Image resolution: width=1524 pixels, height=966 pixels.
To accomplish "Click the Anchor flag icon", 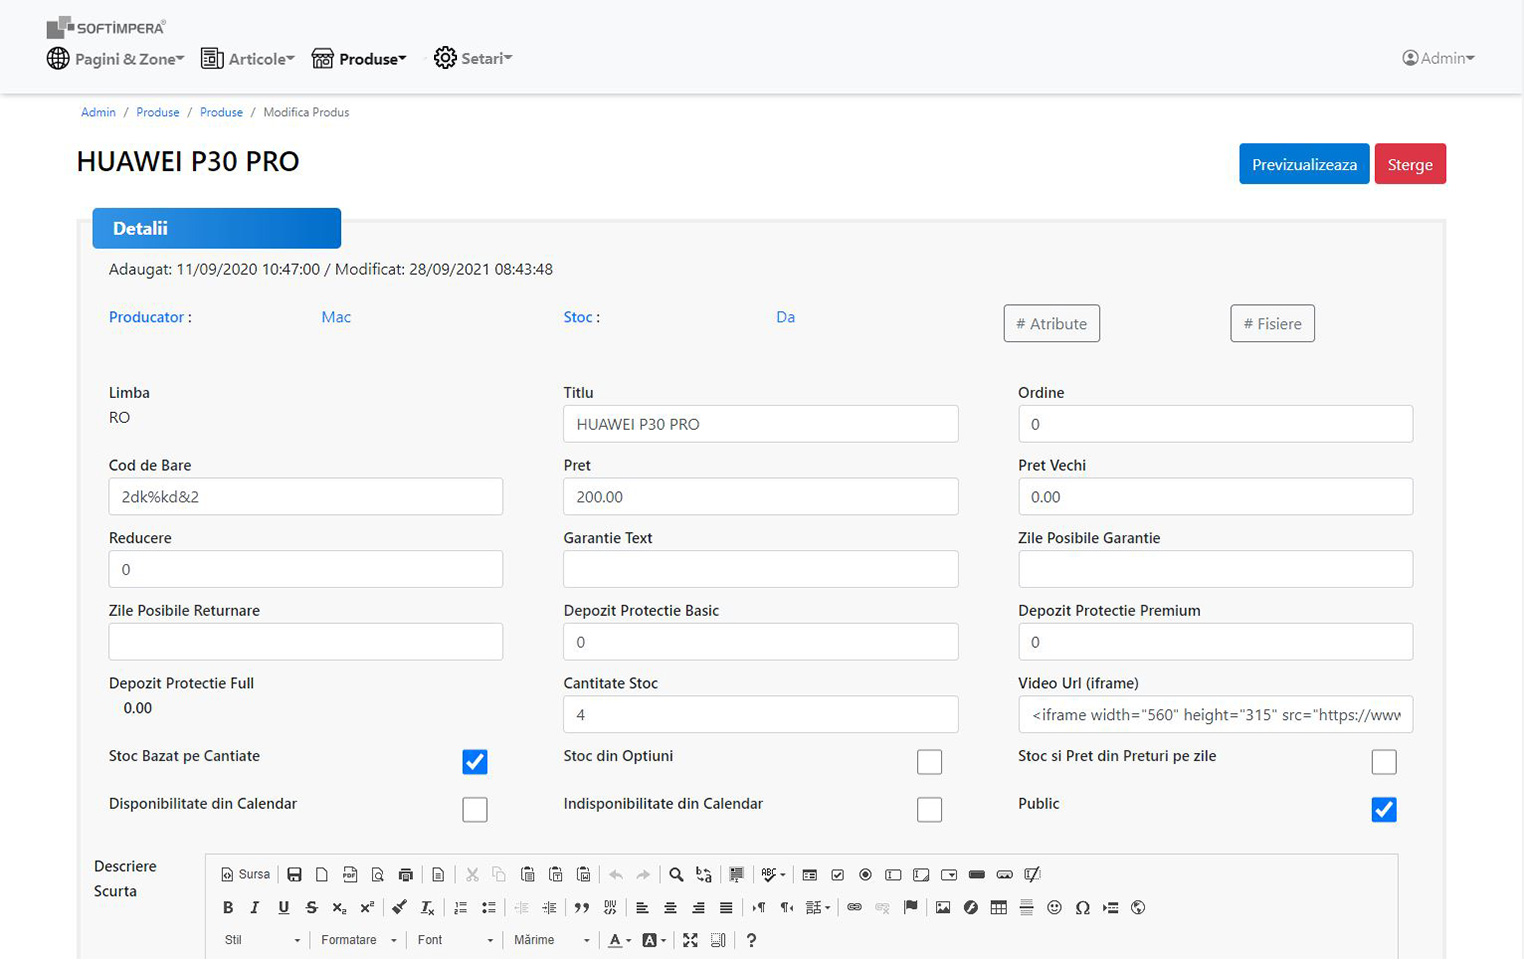I will tap(910, 908).
